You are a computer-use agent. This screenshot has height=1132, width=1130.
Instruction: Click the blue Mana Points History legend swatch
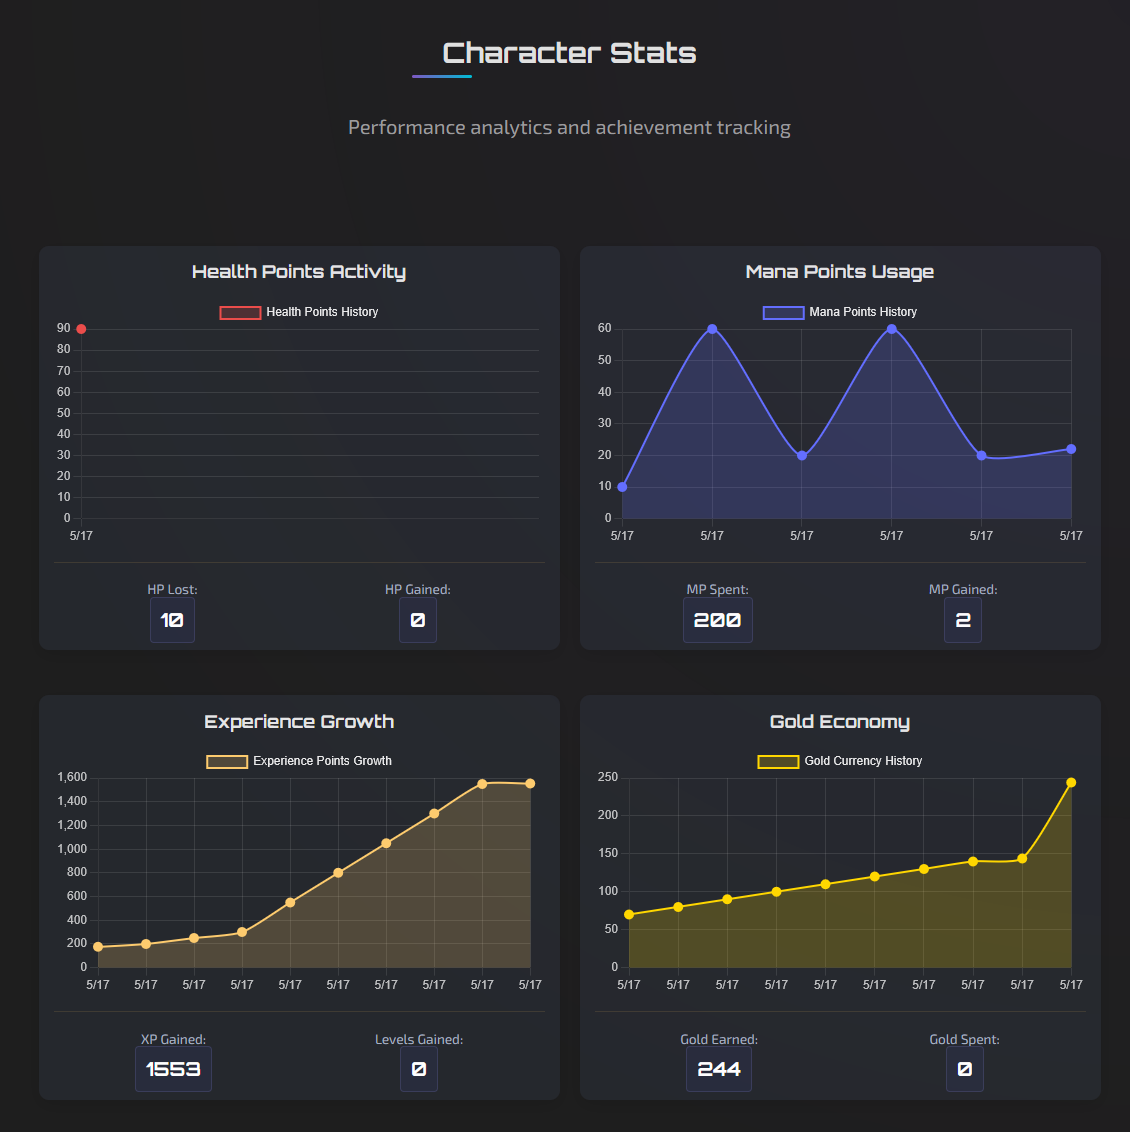tap(784, 311)
